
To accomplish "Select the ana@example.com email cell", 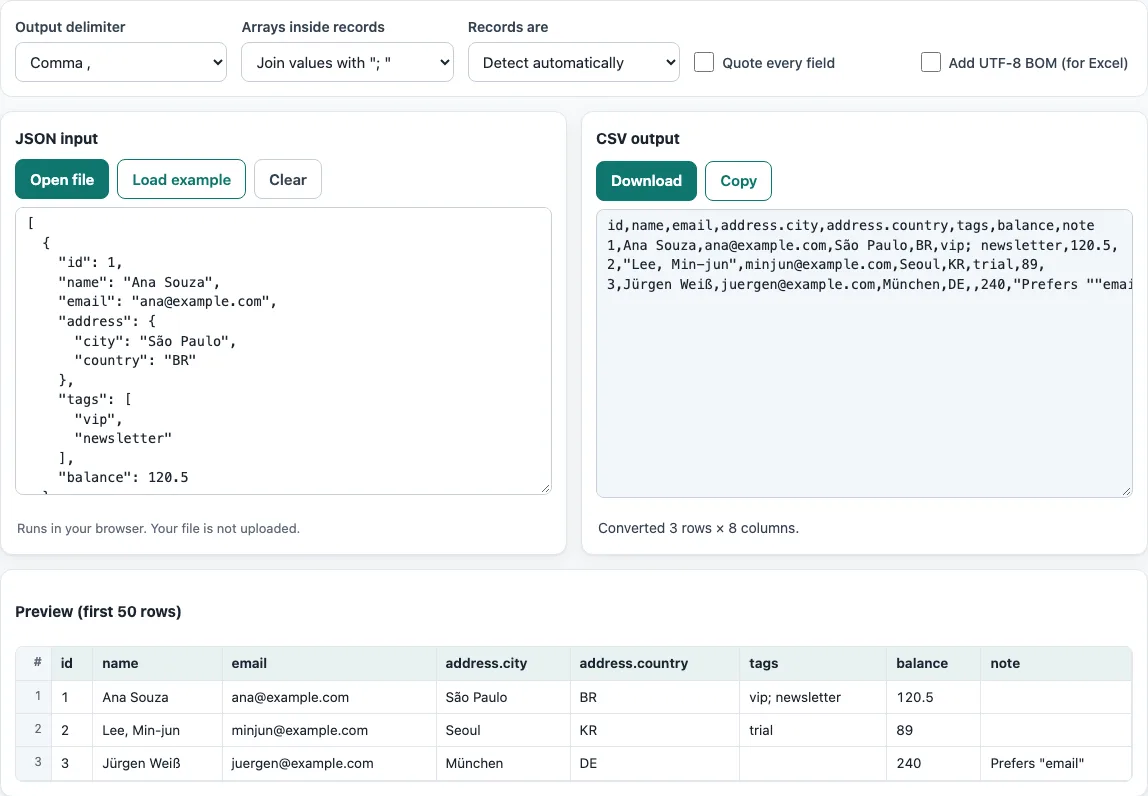I will coord(329,697).
